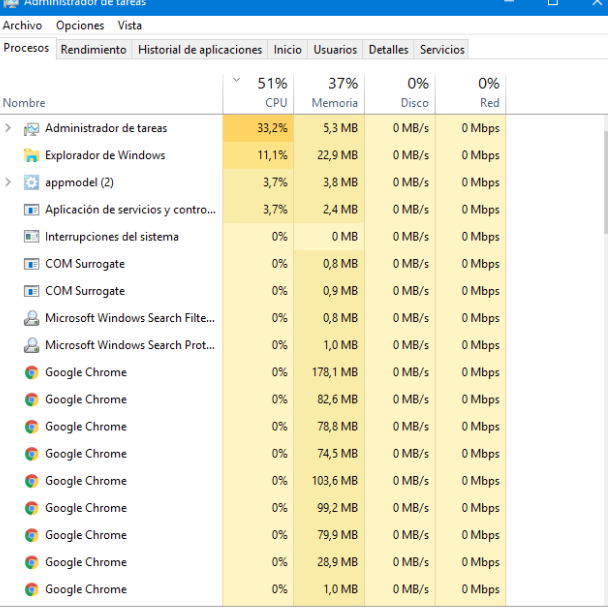Go to the Usuarios tab
The height and width of the screenshot is (608, 608).
(335, 50)
